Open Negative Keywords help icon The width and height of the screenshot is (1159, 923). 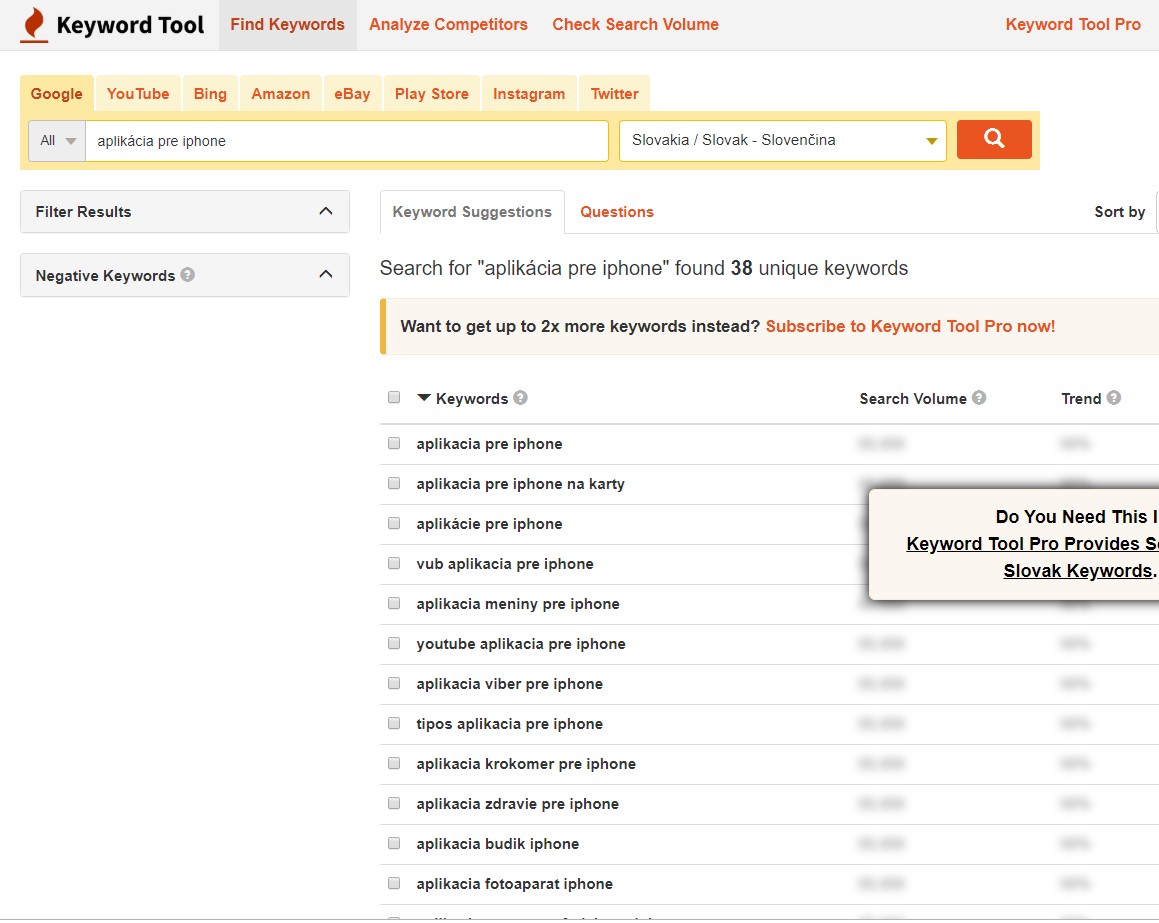(188, 275)
